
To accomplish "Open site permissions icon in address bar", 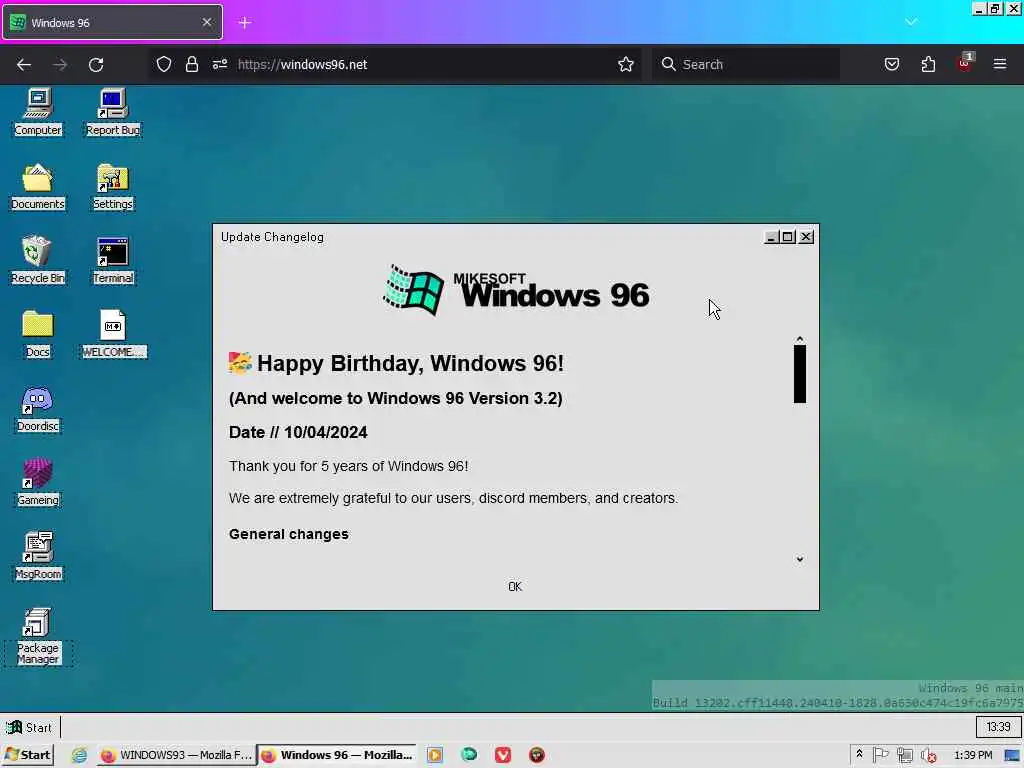I will (x=220, y=64).
